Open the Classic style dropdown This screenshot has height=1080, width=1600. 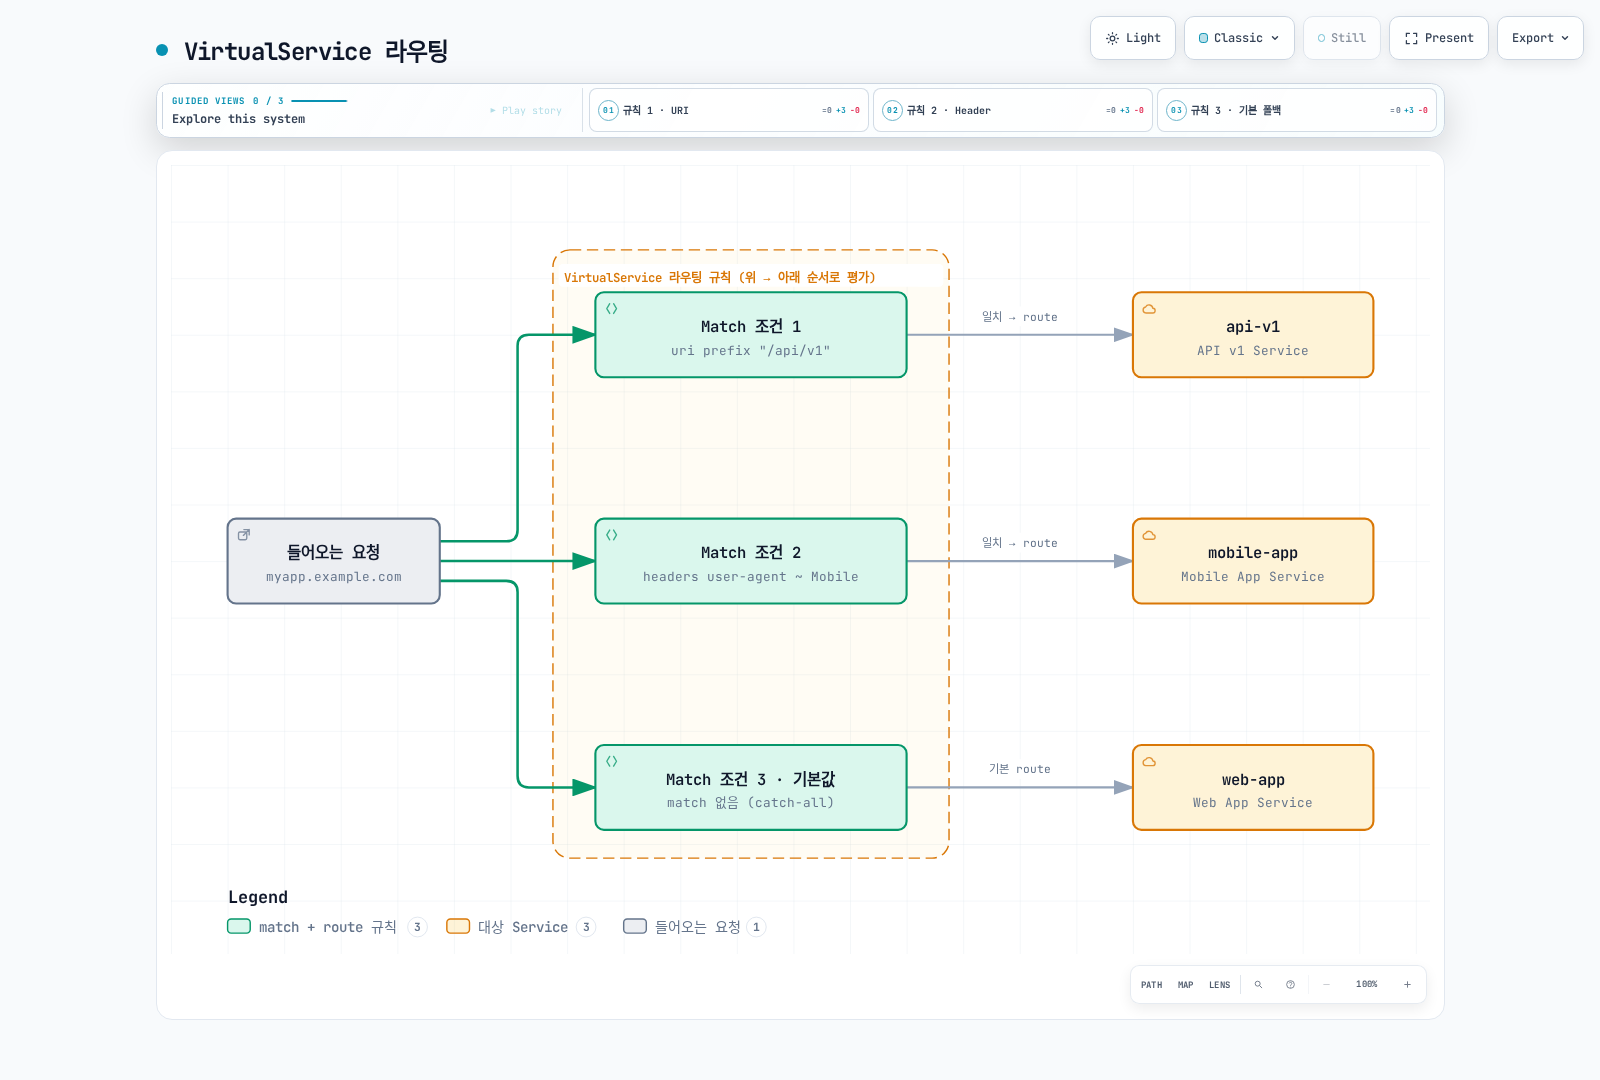point(1239,38)
